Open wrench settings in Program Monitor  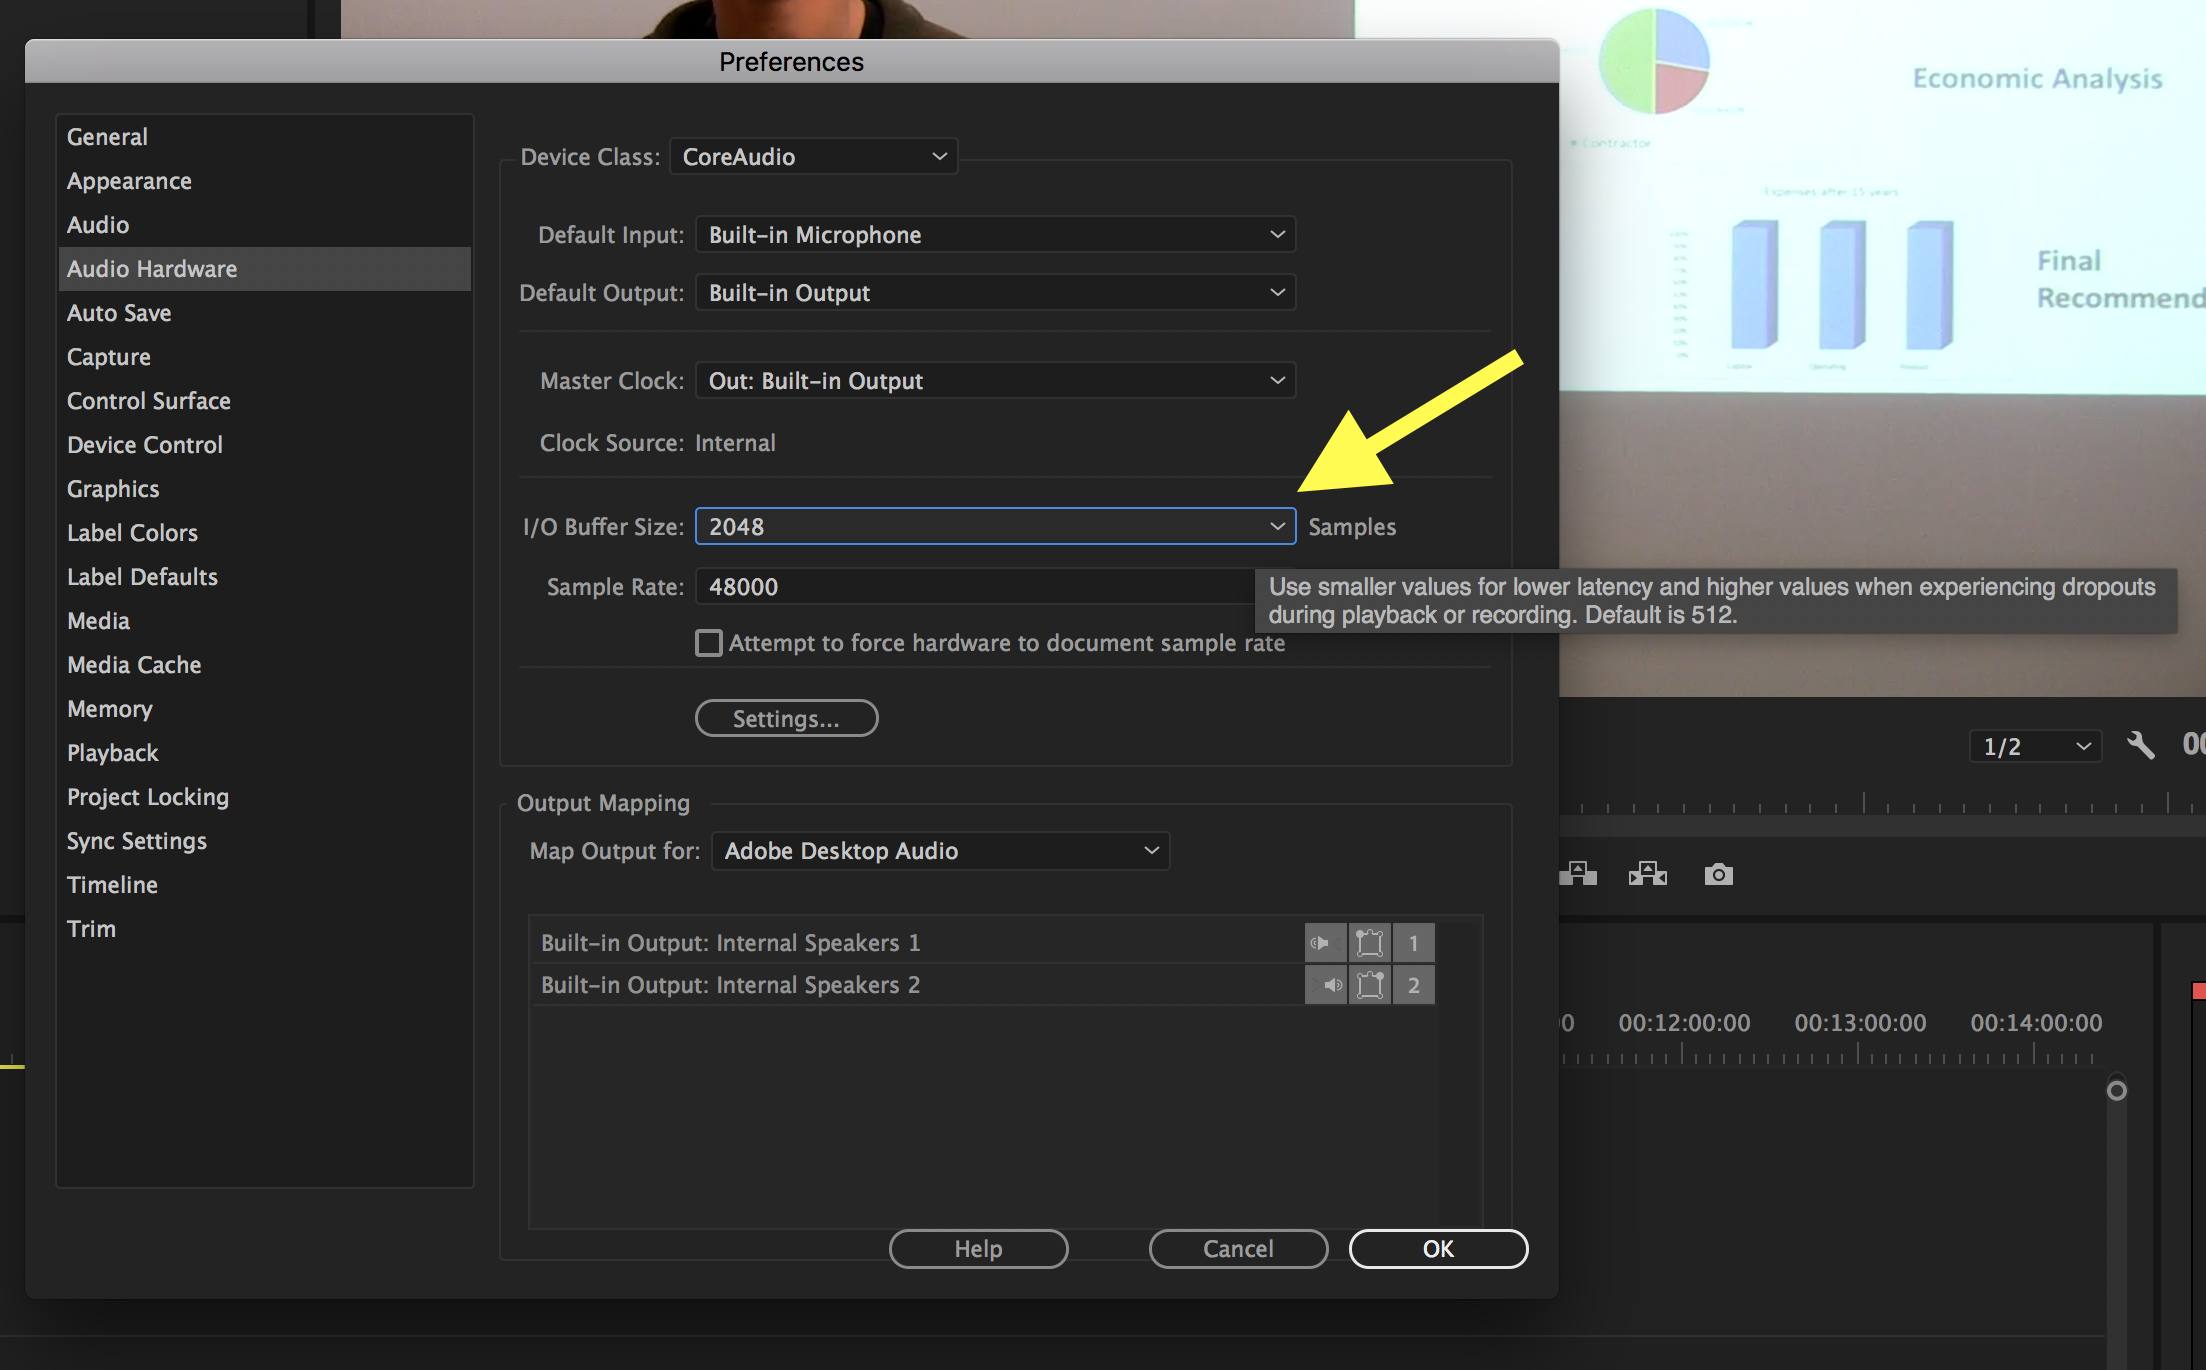pos(2141,746)
